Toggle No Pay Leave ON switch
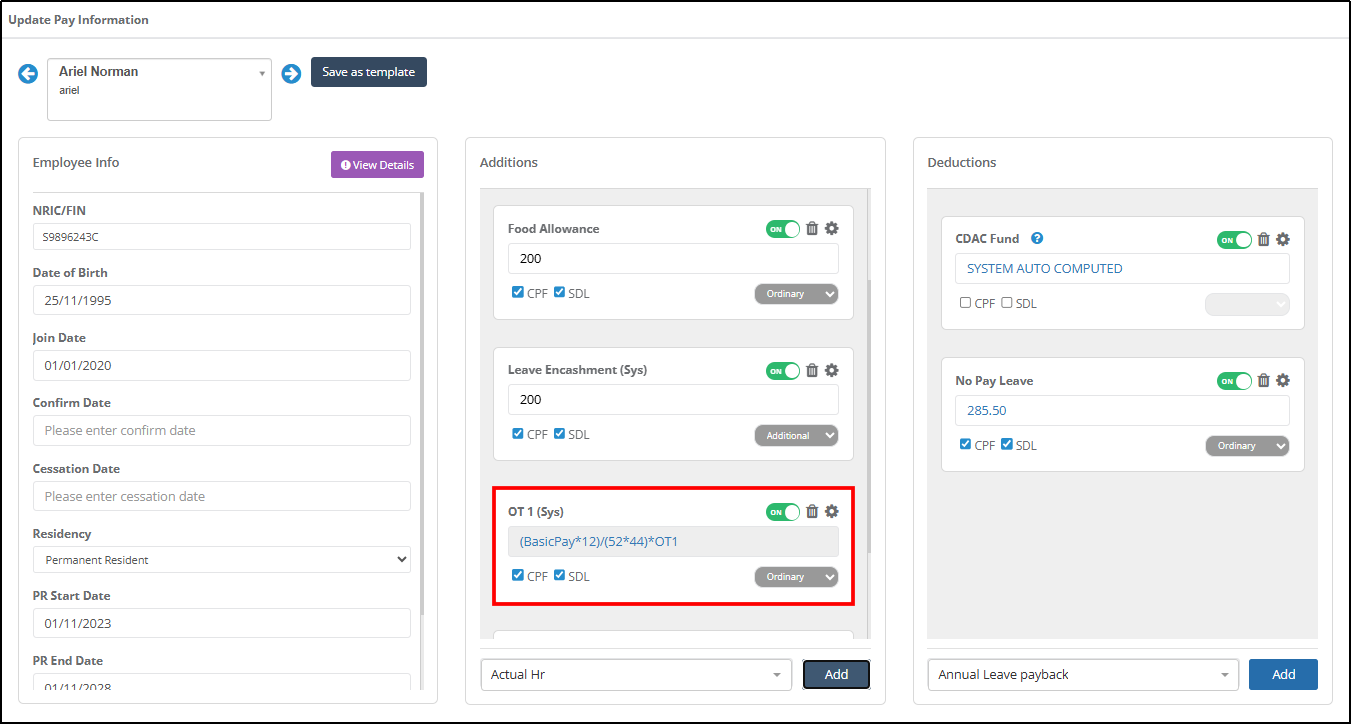The image size is (1351, 724). coord(1234,381)
